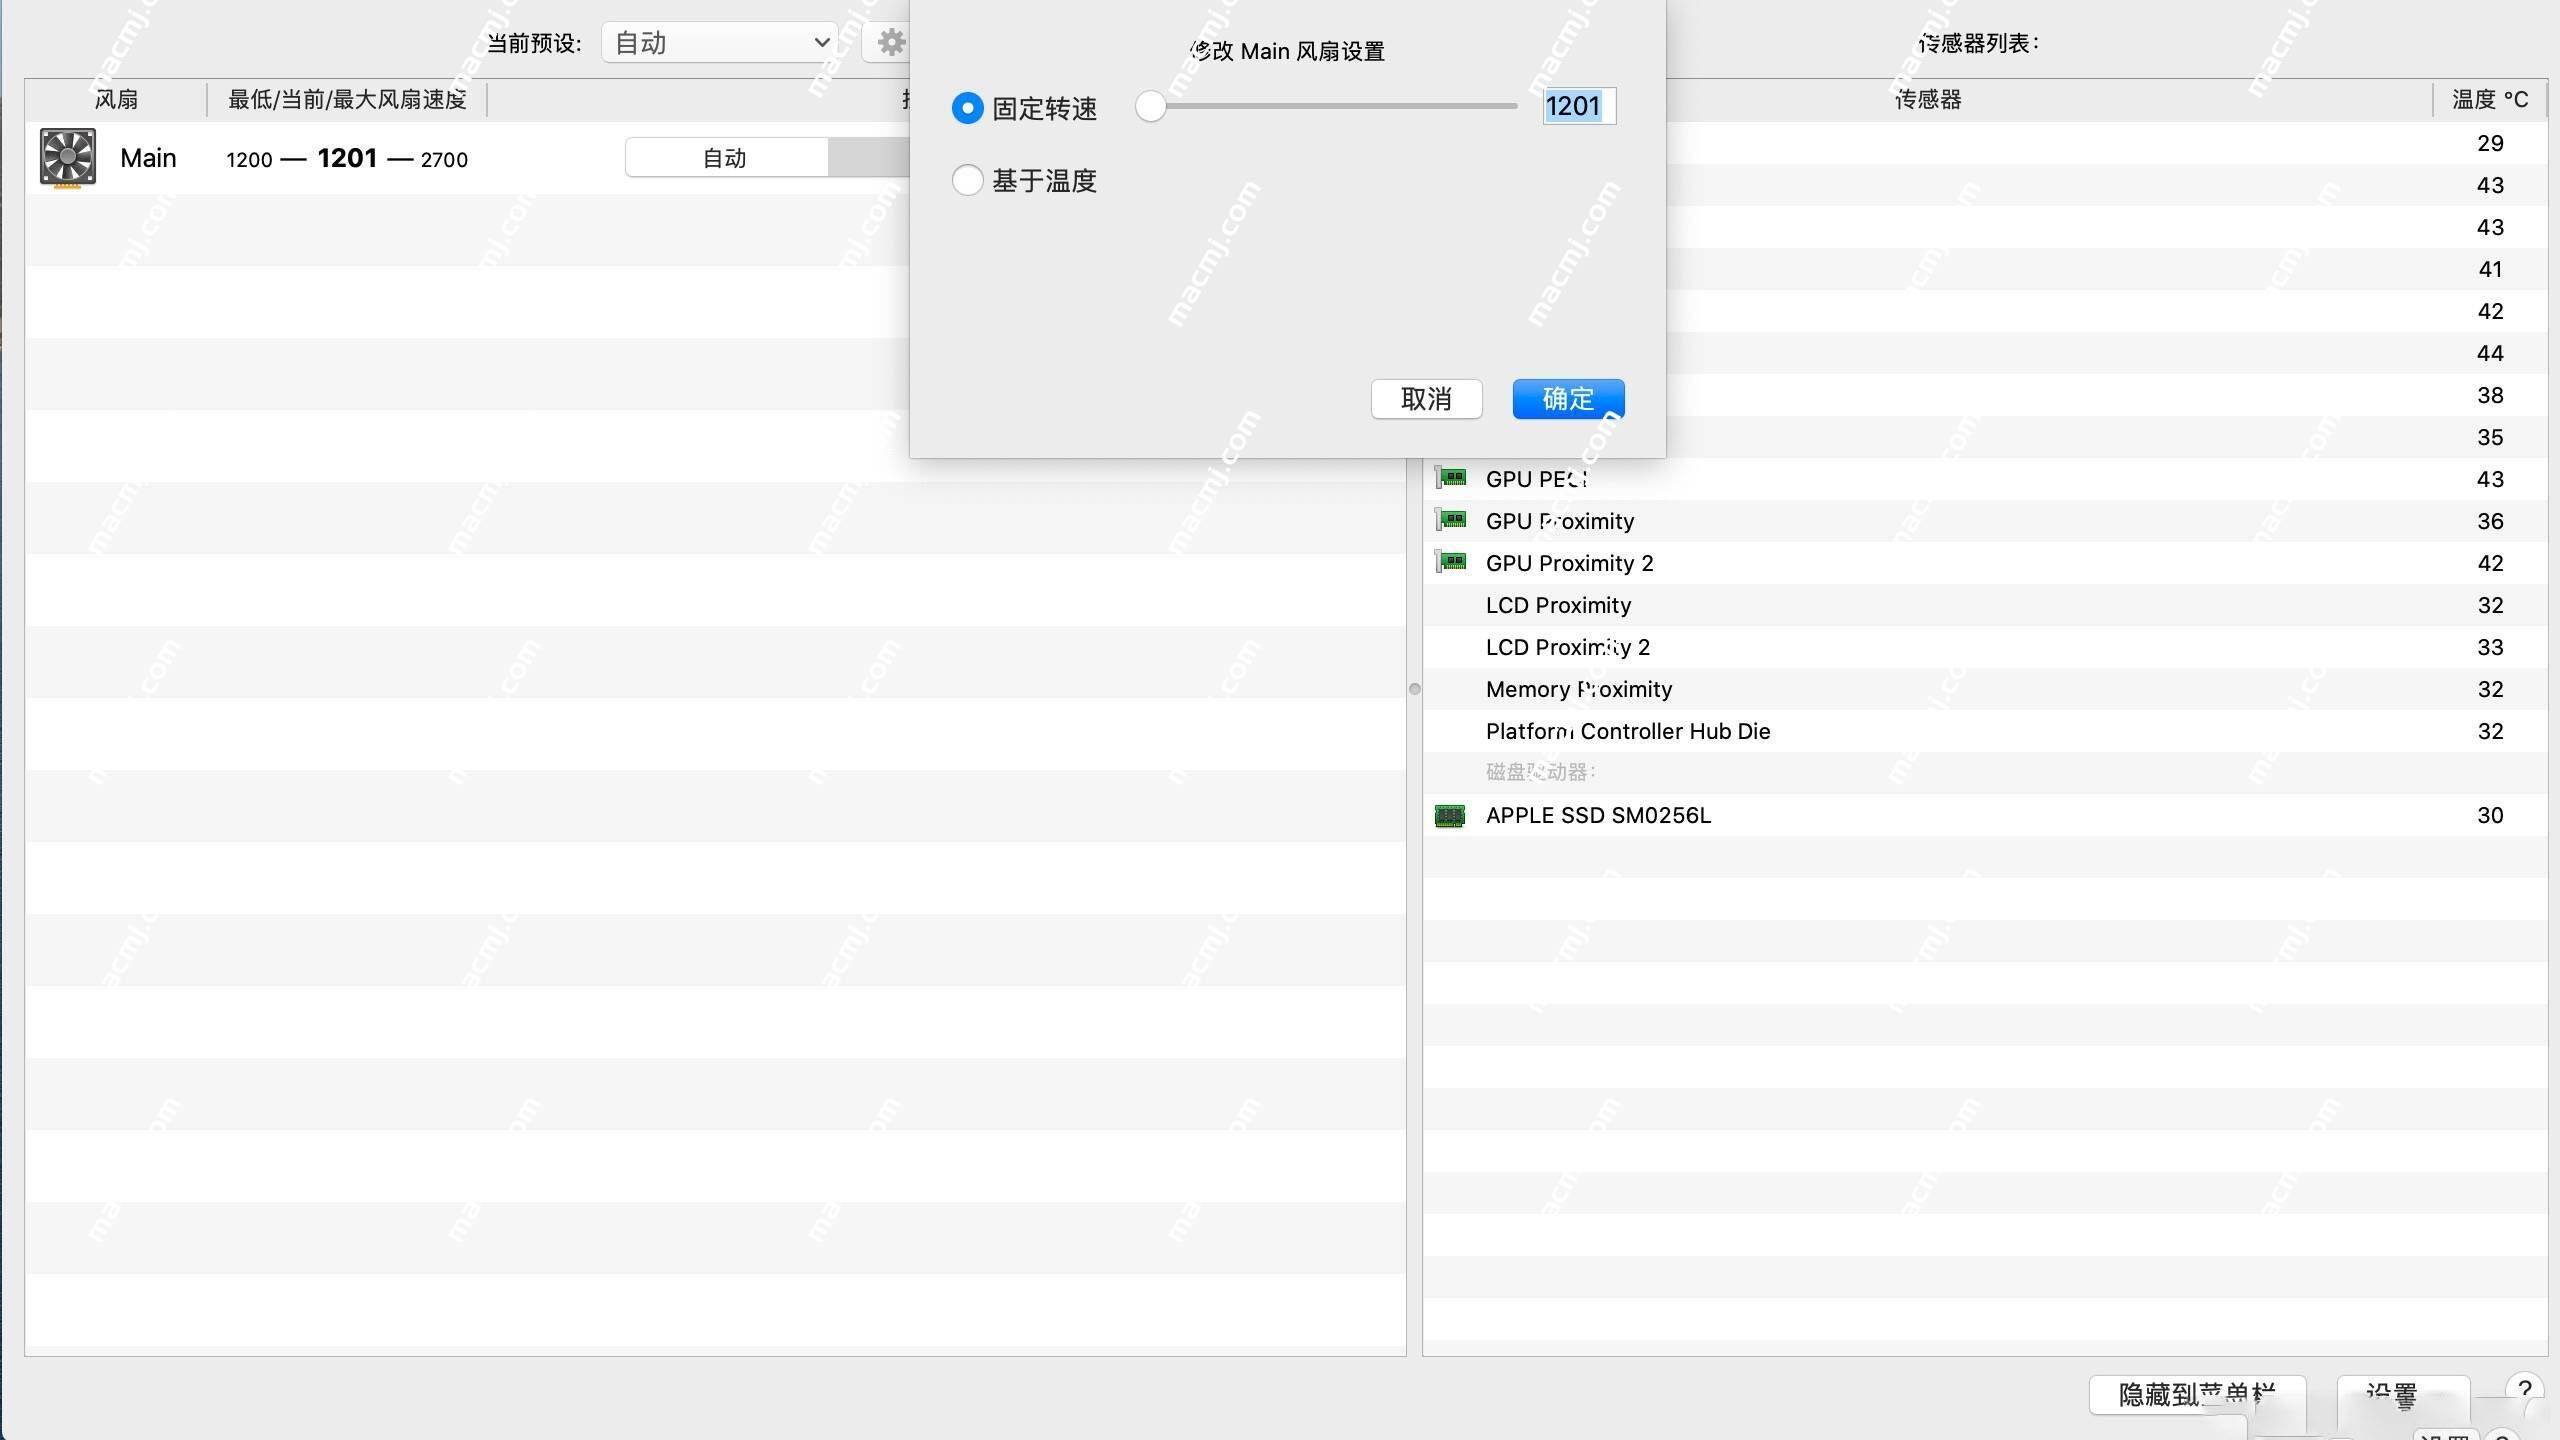Click the temperature value 35
This screenshot has width=2560, height=1440.
(2490, 437)
